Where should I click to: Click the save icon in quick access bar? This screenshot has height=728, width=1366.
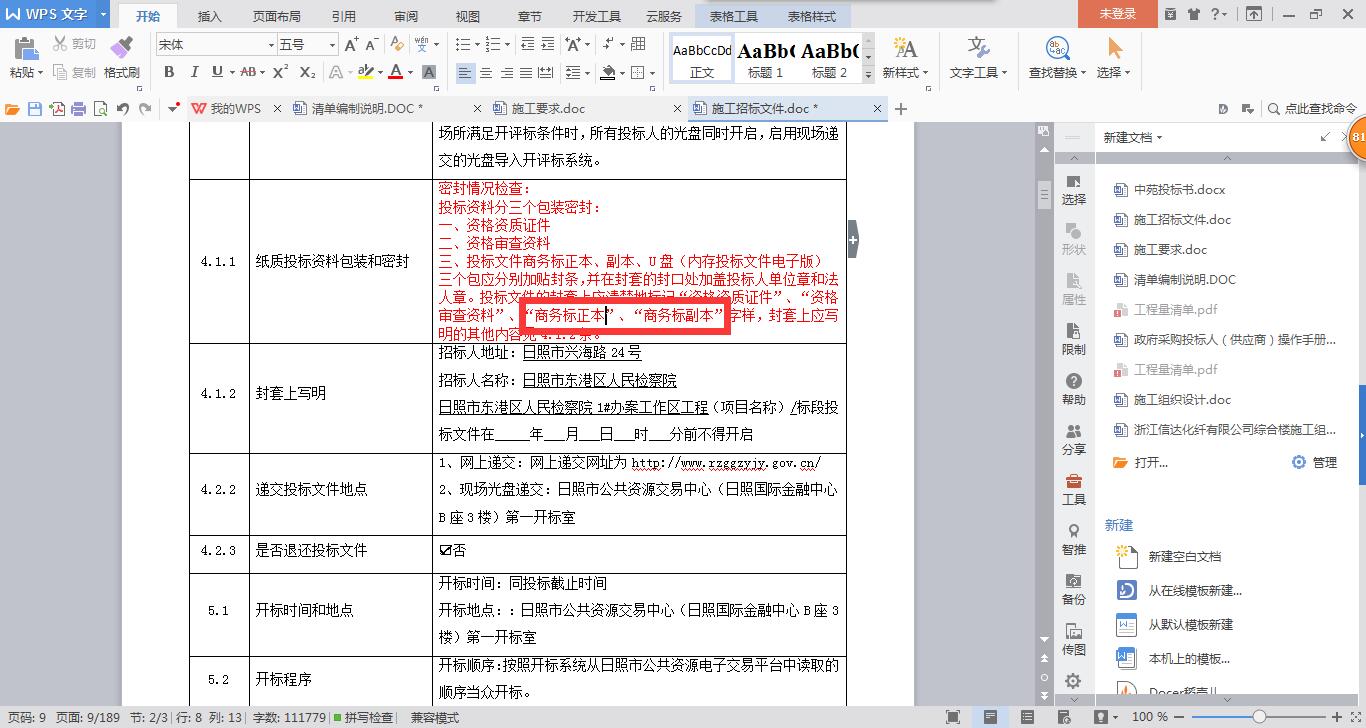(34, 109)
